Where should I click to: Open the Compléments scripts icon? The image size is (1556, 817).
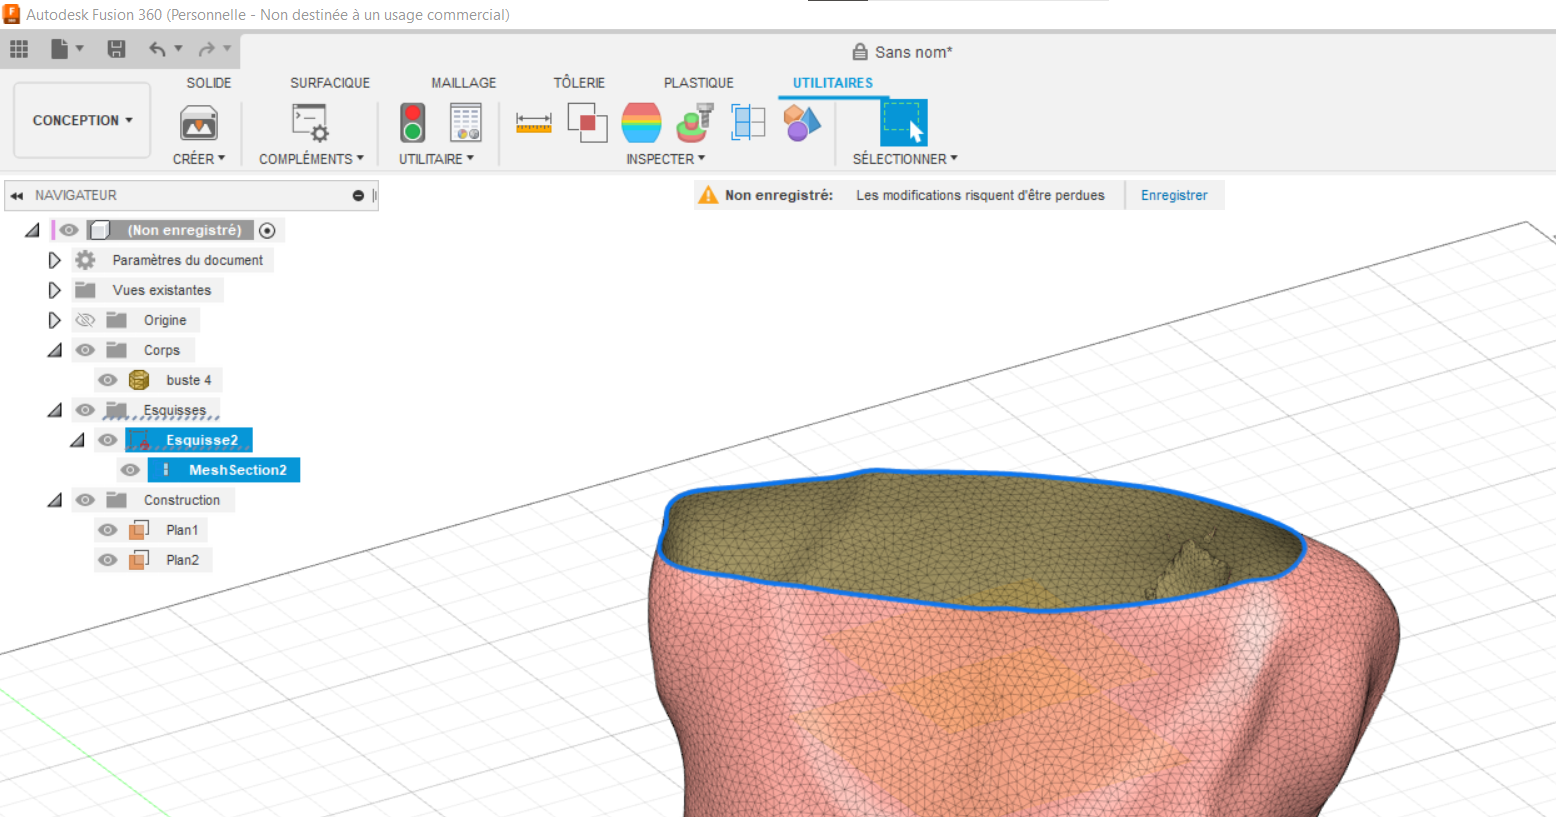tap(310, 123)
